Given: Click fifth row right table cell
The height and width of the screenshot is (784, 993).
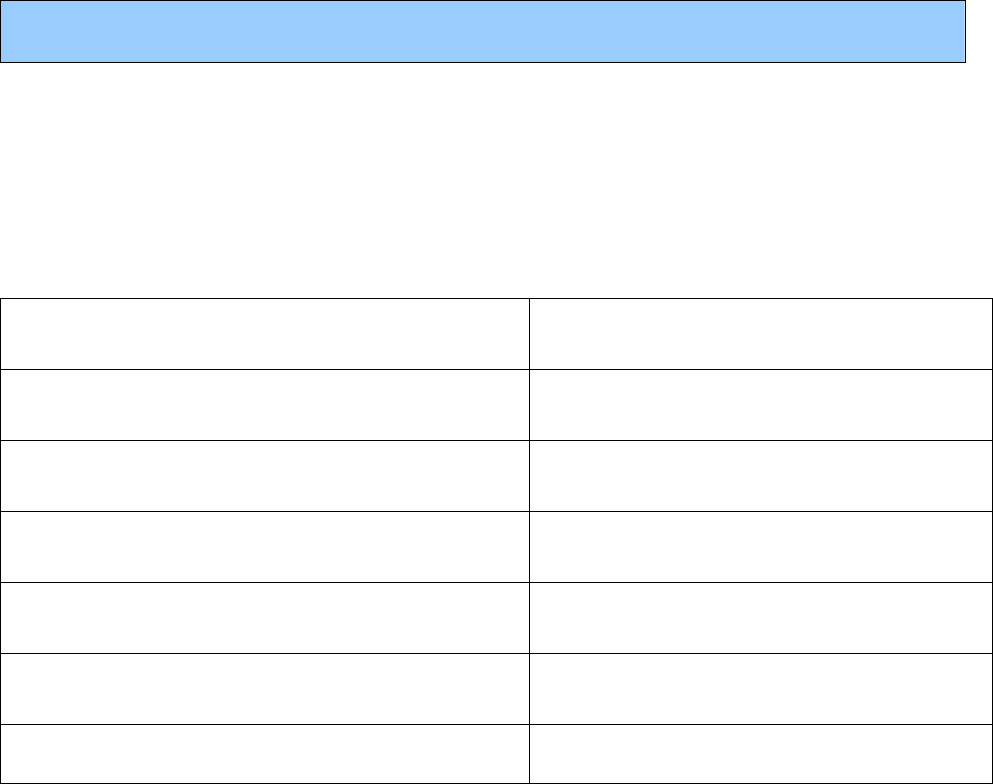Looking at the screenshot, I should click(761, 618).
